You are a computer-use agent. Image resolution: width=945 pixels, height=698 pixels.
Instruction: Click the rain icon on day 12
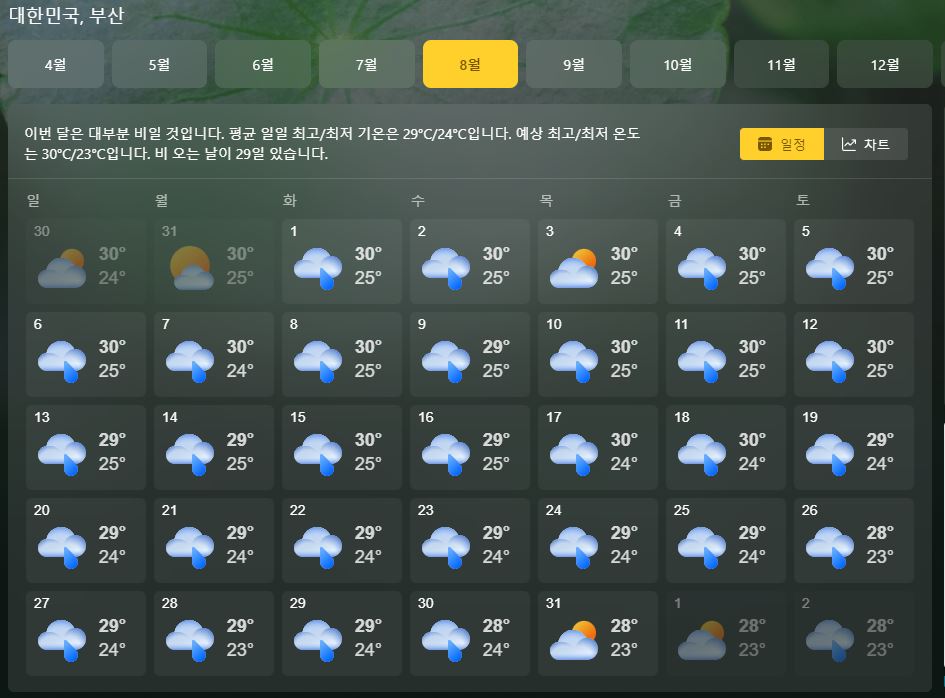coord(829,361)
